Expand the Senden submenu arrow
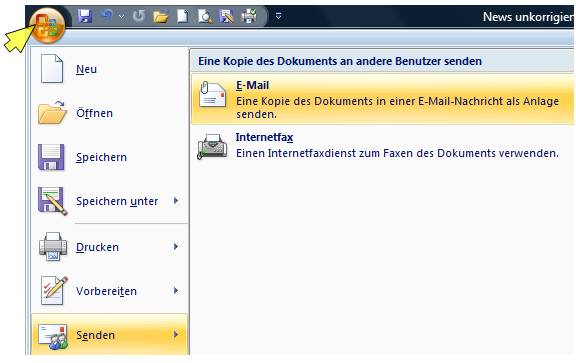 point(176,335)
